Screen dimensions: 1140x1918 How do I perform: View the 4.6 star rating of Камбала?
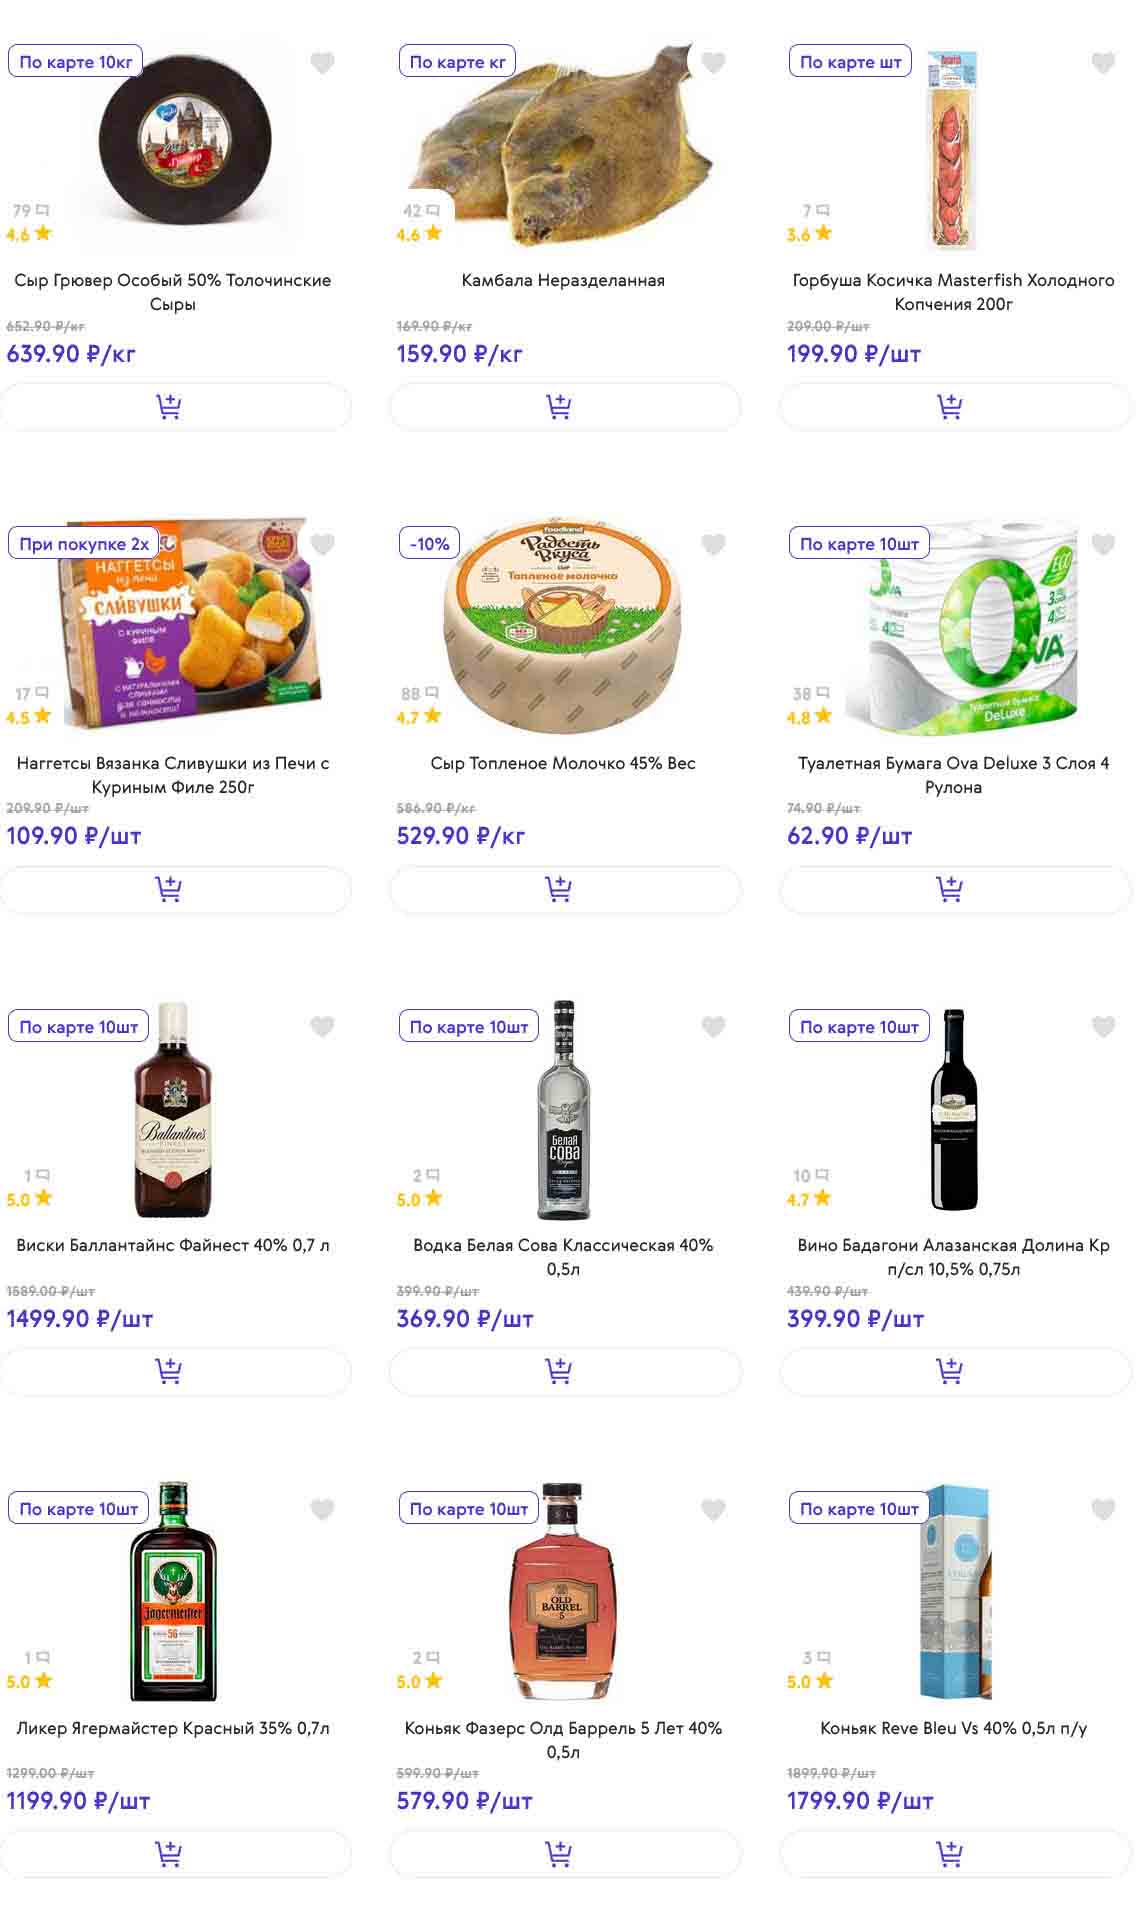point(418,235)
